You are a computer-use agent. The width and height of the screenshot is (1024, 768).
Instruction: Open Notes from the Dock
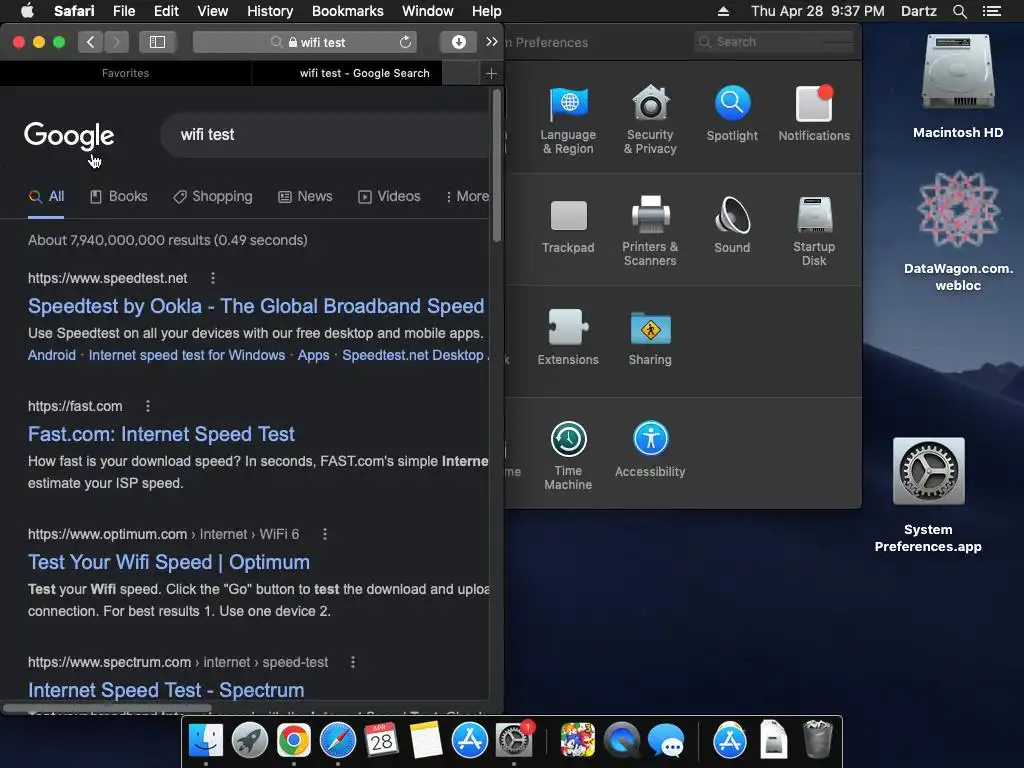426,741
